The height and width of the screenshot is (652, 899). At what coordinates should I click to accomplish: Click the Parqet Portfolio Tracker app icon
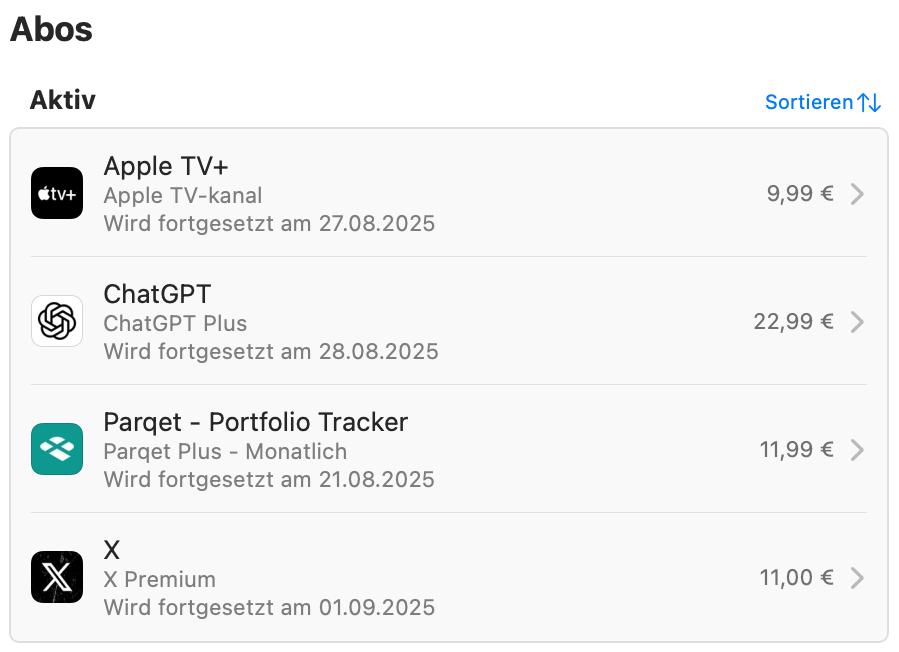(57, 449)
